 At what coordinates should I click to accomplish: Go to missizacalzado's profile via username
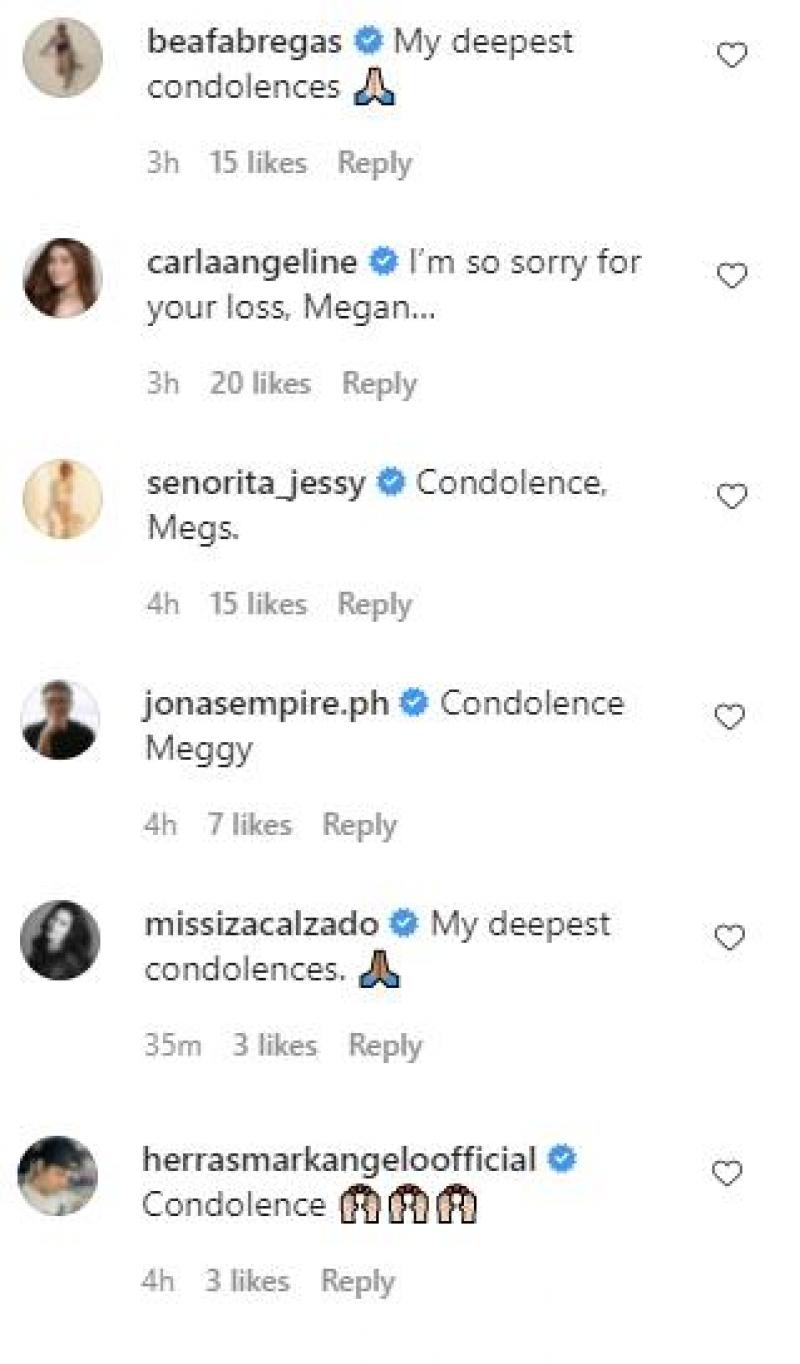tap(262, 925)
